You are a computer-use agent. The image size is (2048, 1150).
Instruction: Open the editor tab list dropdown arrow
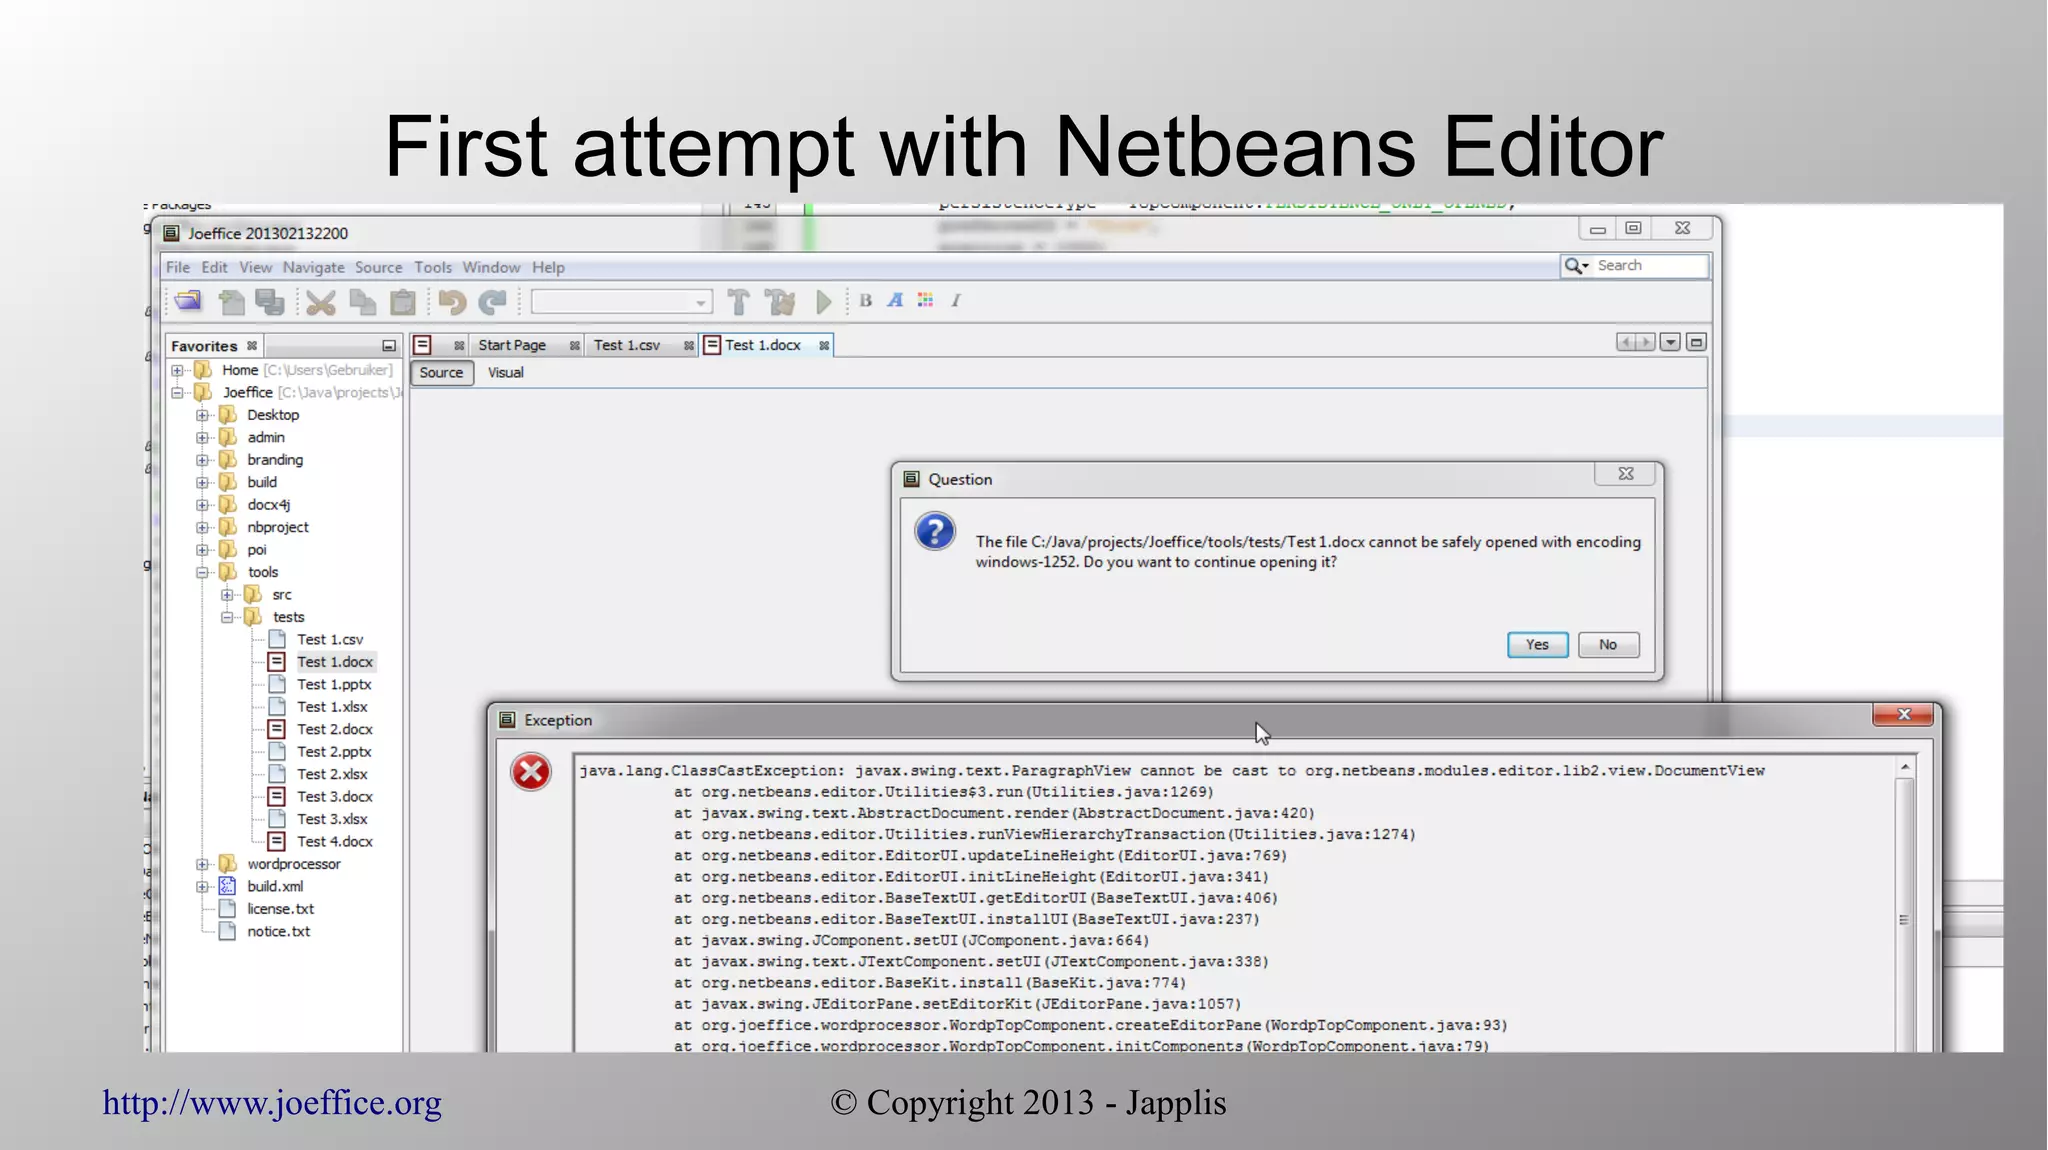click(x=1670, y=342)
